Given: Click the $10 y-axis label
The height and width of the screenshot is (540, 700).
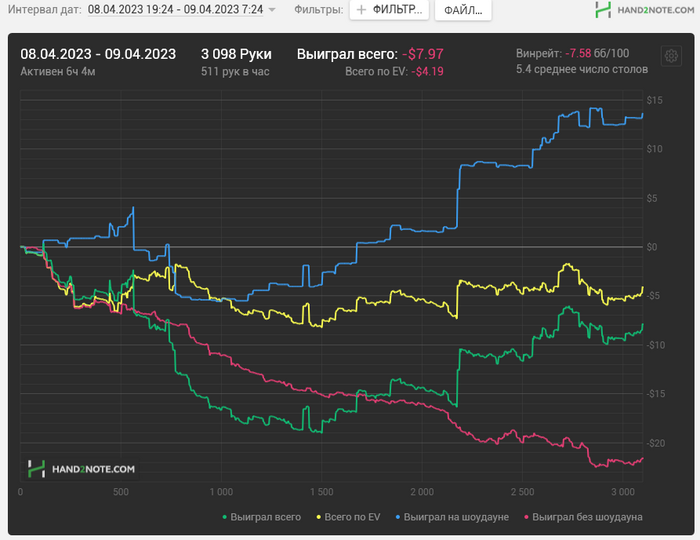Looking at the screenshot, I should coord(654,149).
